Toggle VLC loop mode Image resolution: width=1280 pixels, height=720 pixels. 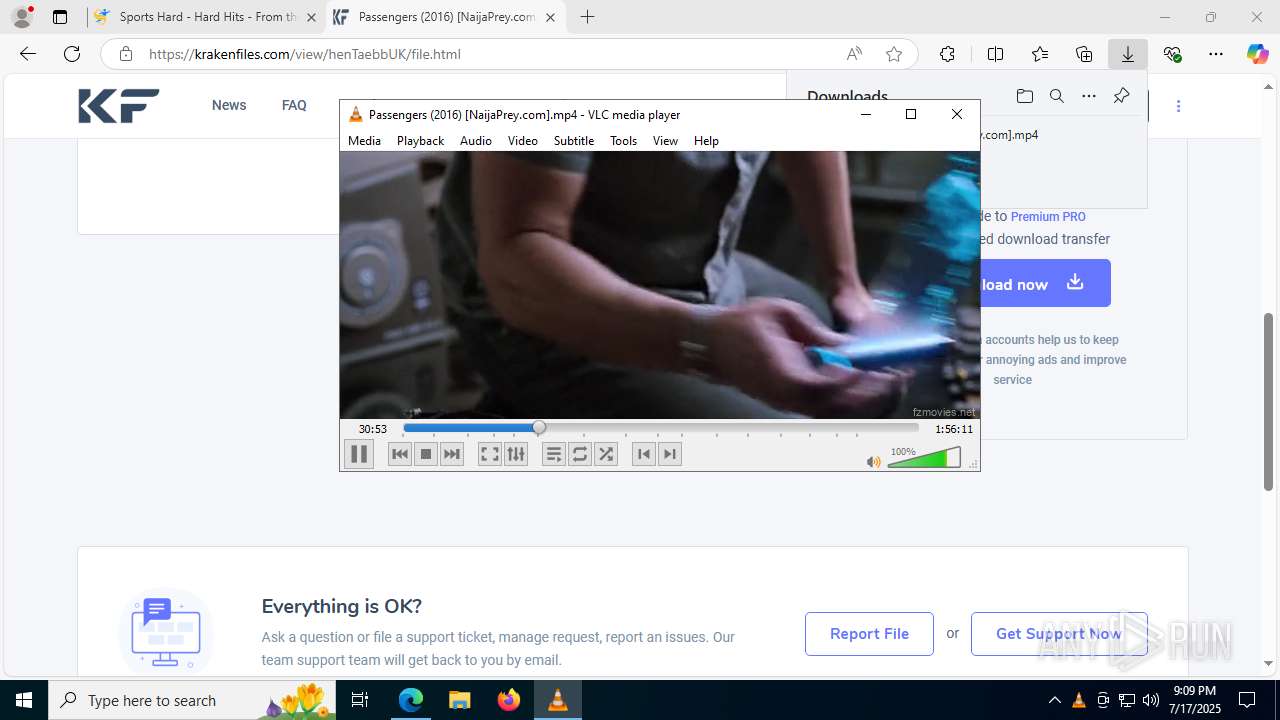point(580,454)
